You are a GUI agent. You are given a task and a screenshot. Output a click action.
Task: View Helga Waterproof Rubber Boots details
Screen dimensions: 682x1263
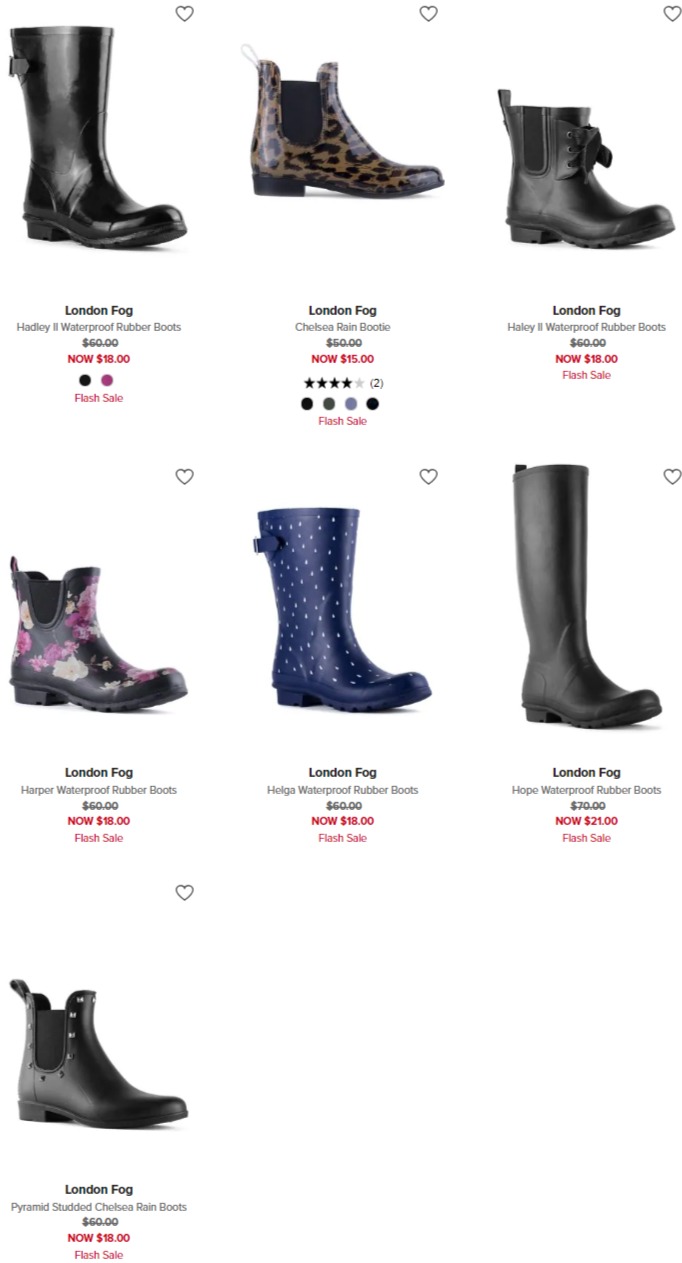pos(343,790)
